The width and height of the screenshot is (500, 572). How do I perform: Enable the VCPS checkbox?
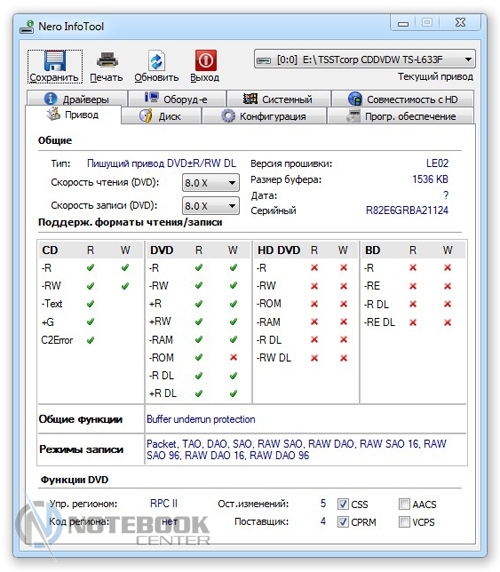(x=404, y=522)
